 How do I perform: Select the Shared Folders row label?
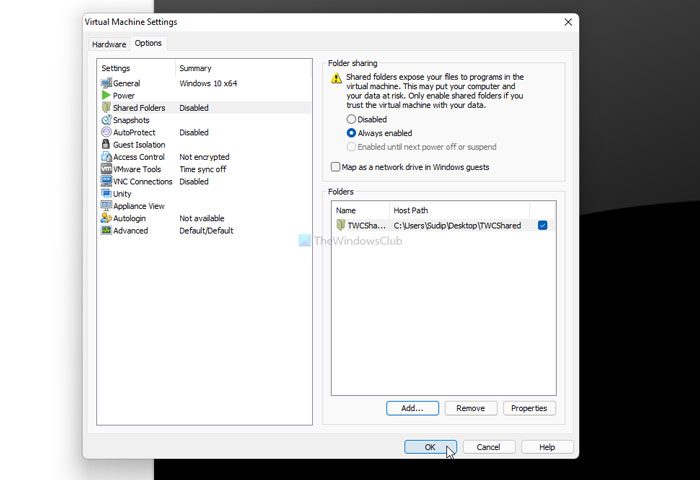pyautogui.click(x=139, y=108)
